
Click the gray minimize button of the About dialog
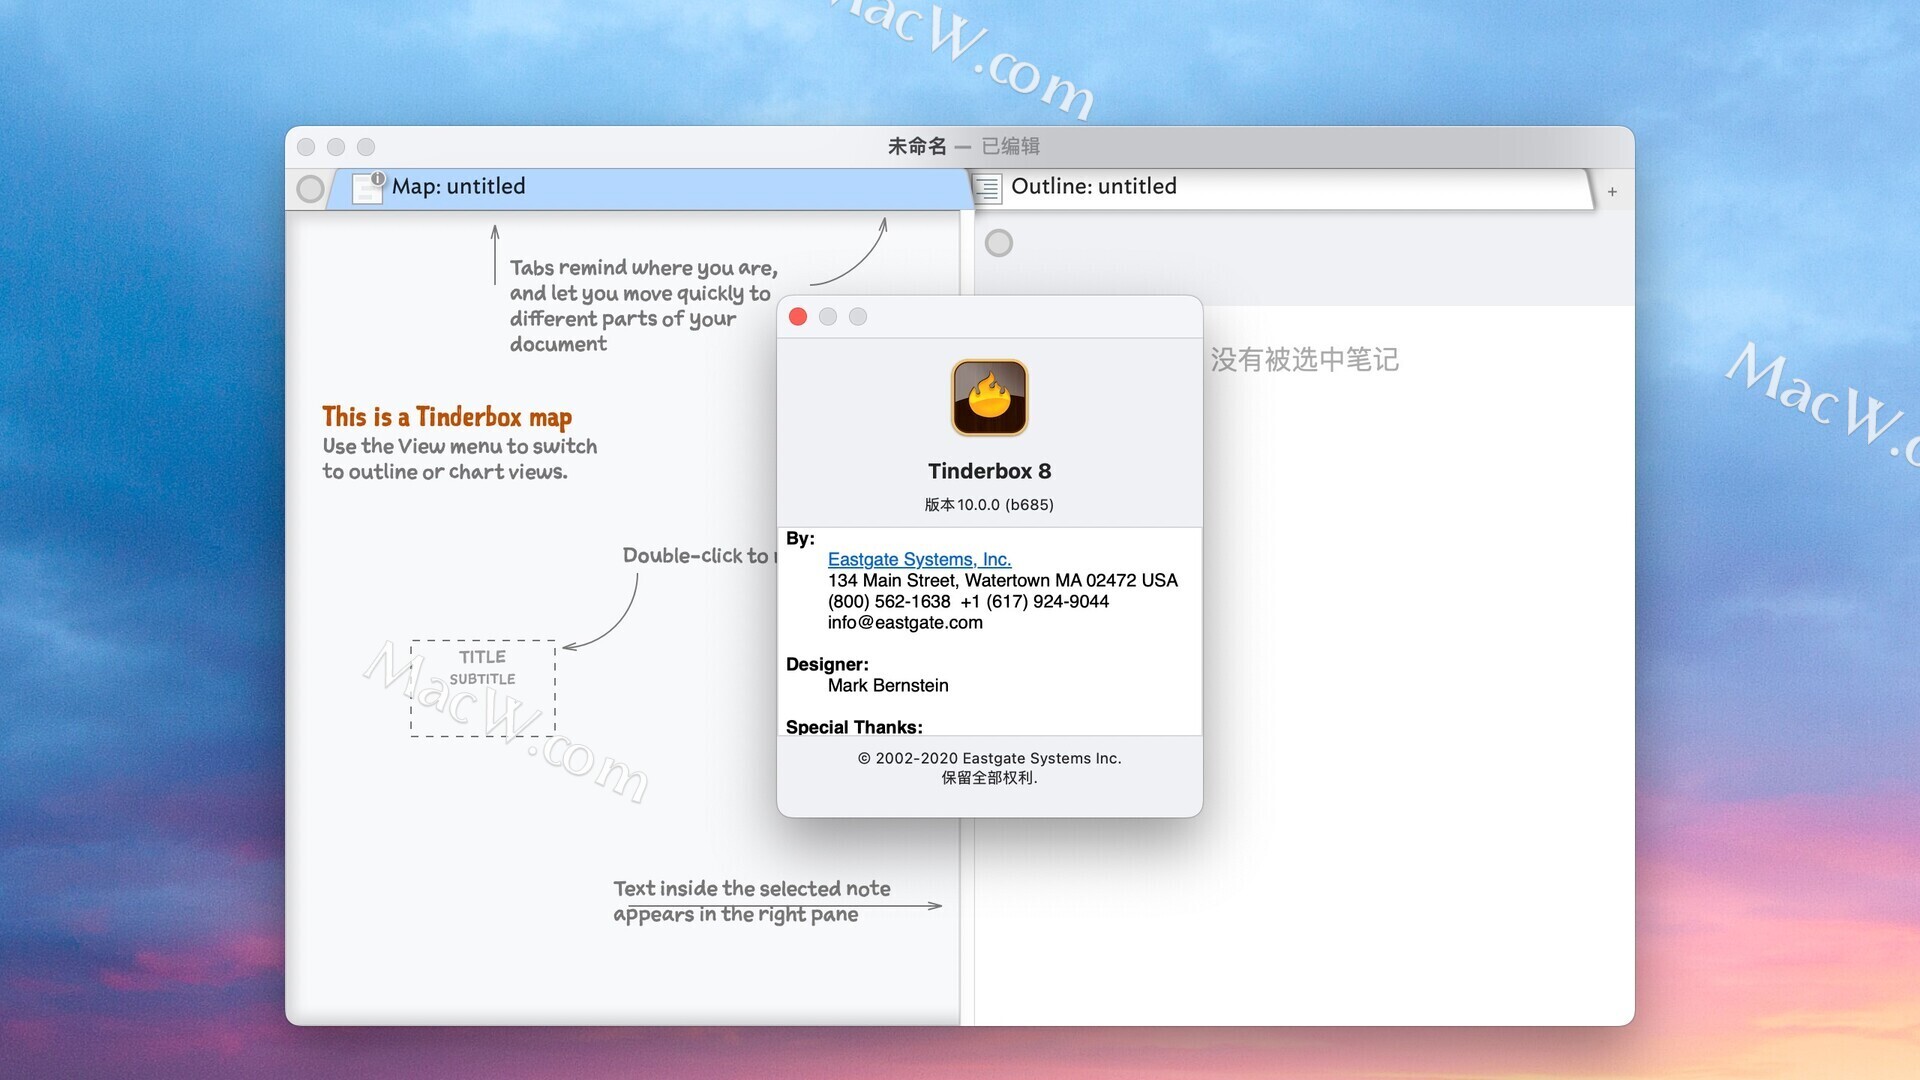pyautogui.click(x=828, y=317)
